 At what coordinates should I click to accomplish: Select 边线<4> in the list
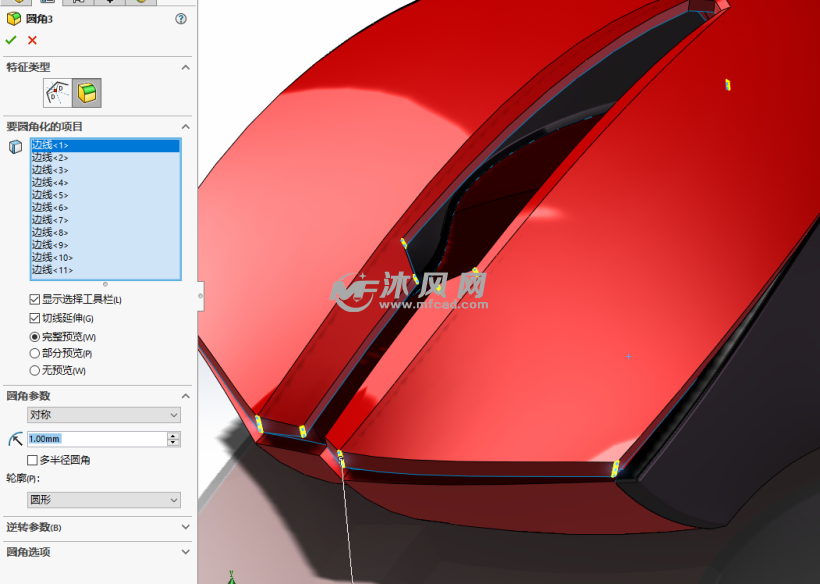(105, 183)
